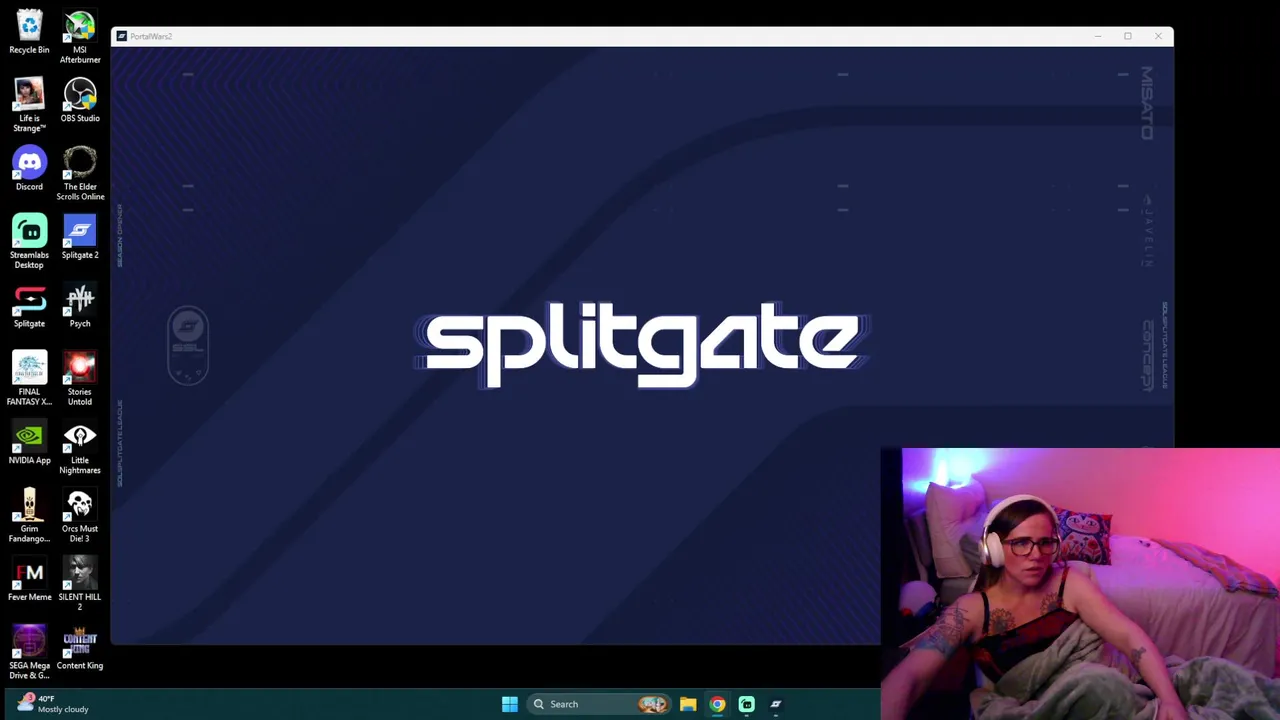Select the Splitgate desktop shortcut
Screen dimensions: 1280x720
tap(29, 306)
